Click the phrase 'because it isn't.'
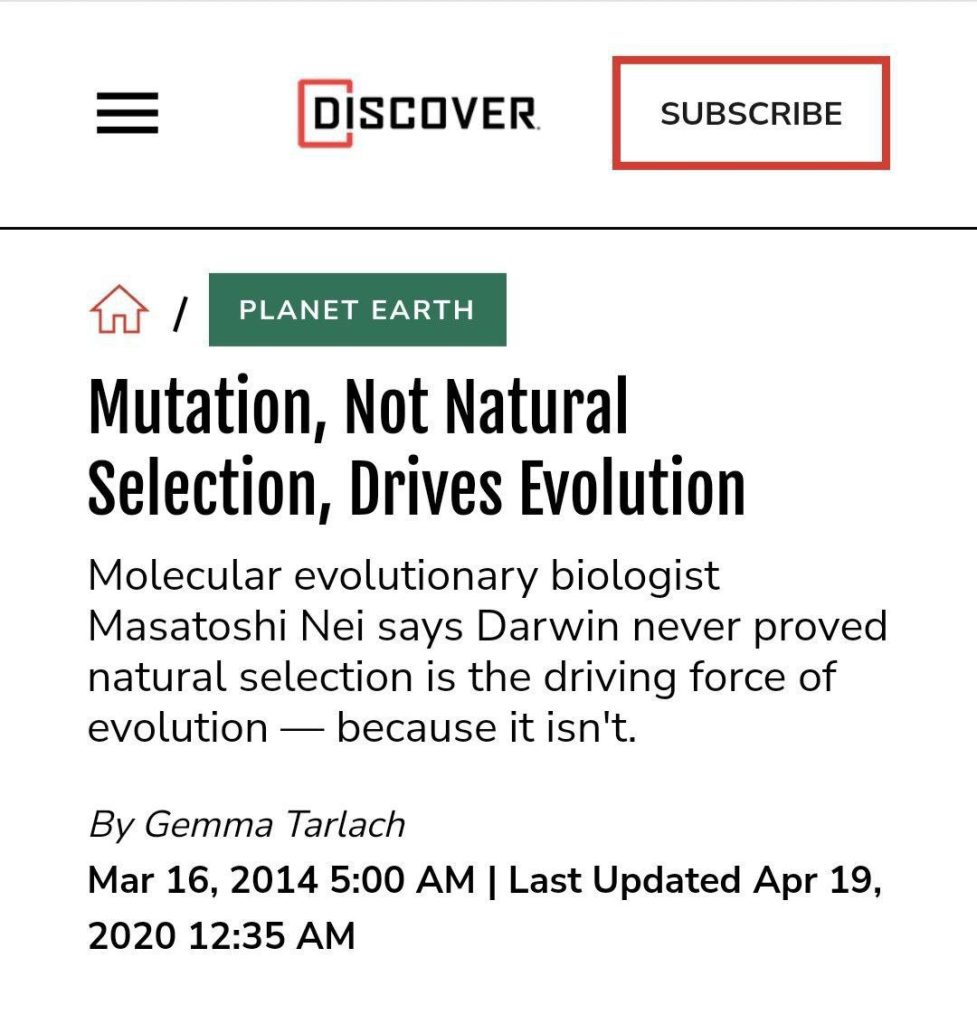 (486, 728)
